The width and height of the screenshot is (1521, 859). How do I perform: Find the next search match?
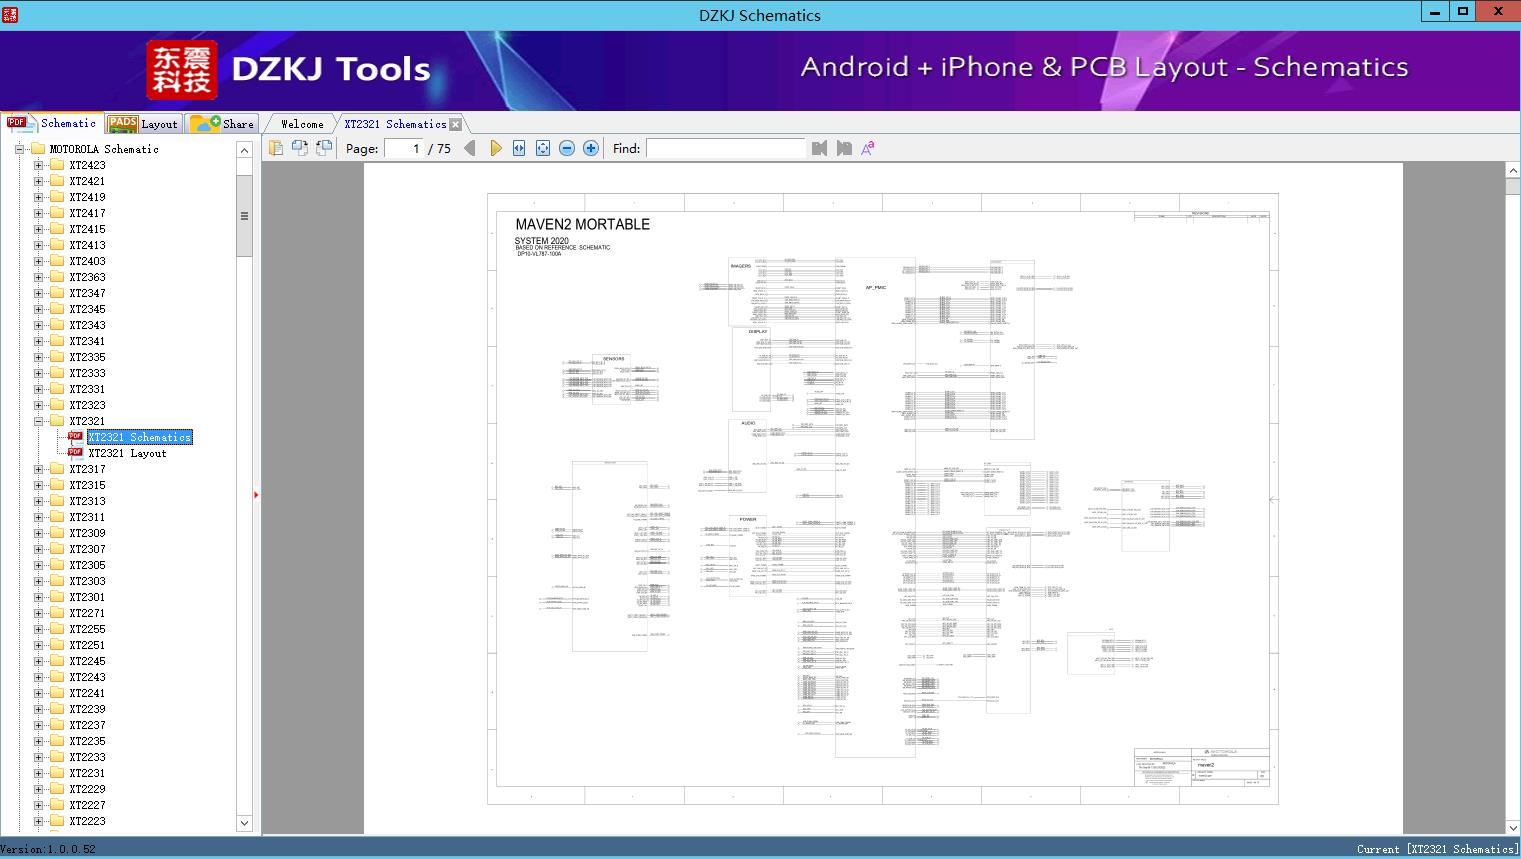point(844,148)
